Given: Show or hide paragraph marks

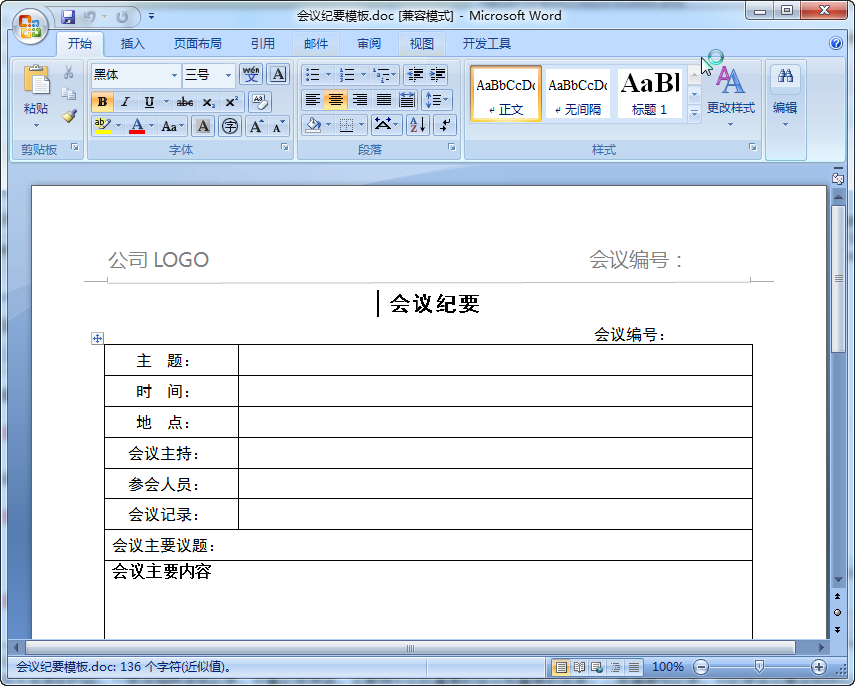Looking at the screenshot, I should (x=445, y=125).
